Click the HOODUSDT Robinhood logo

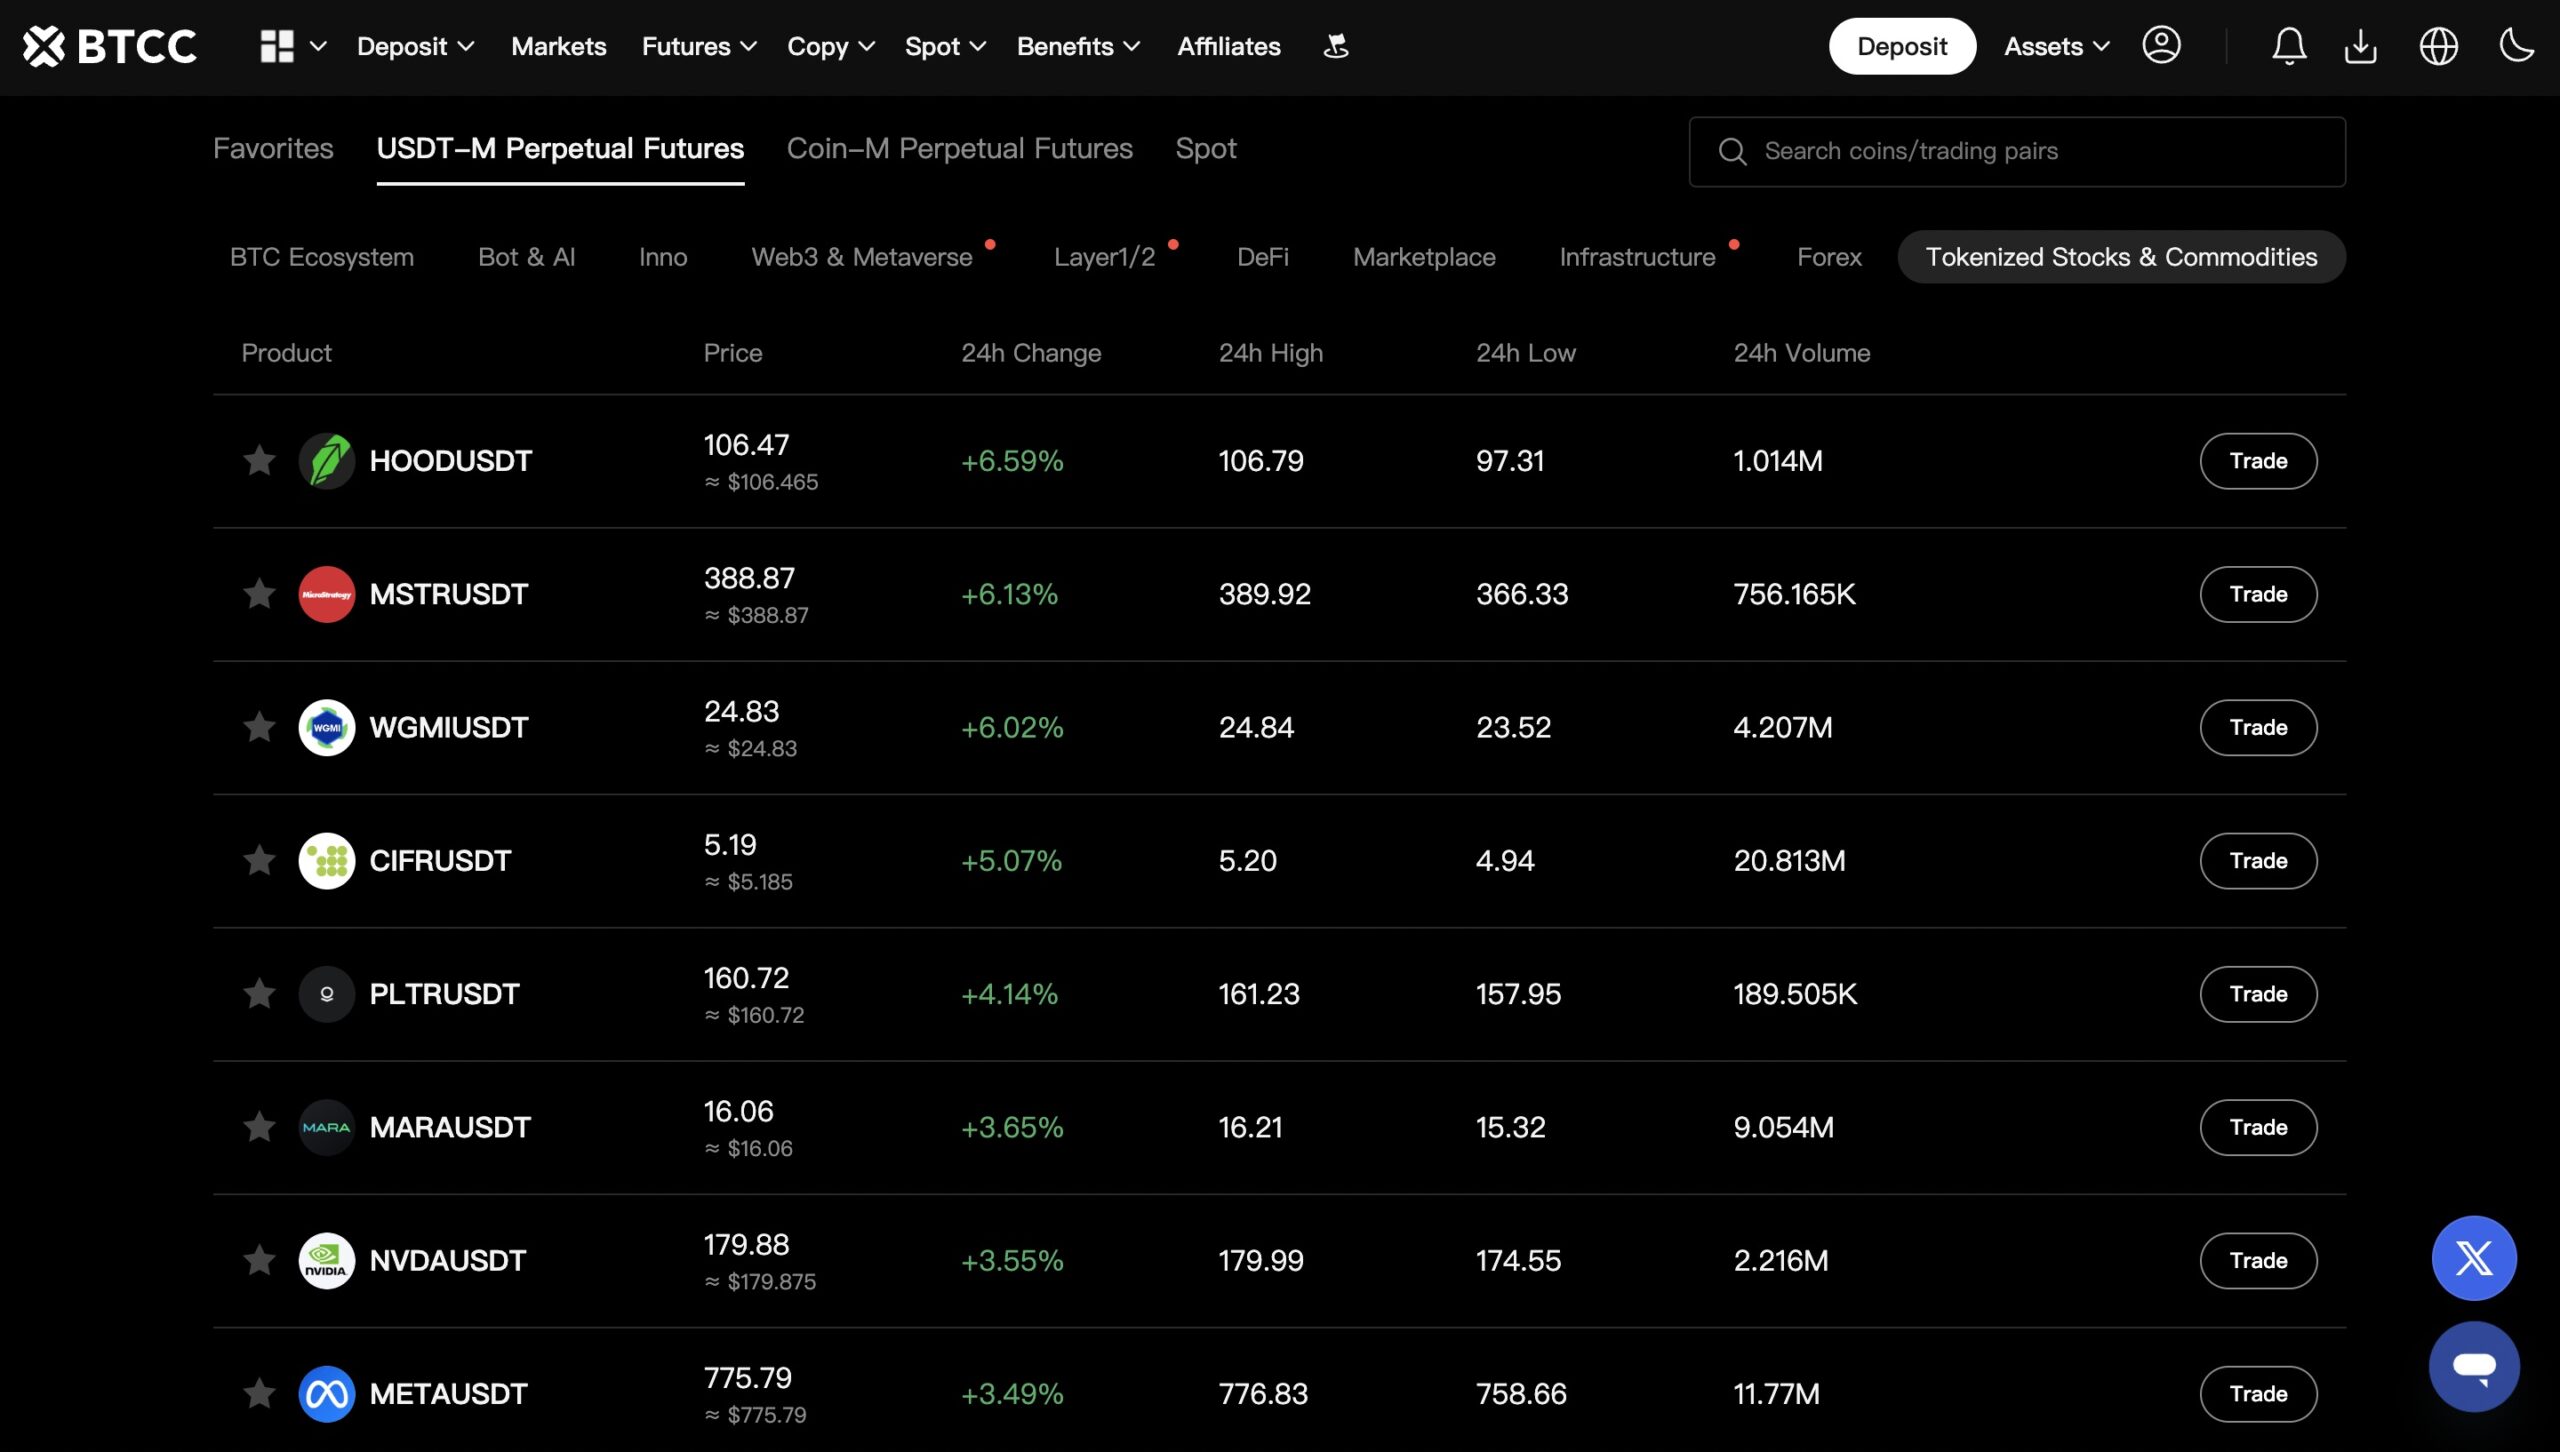(x=327, y=461)
